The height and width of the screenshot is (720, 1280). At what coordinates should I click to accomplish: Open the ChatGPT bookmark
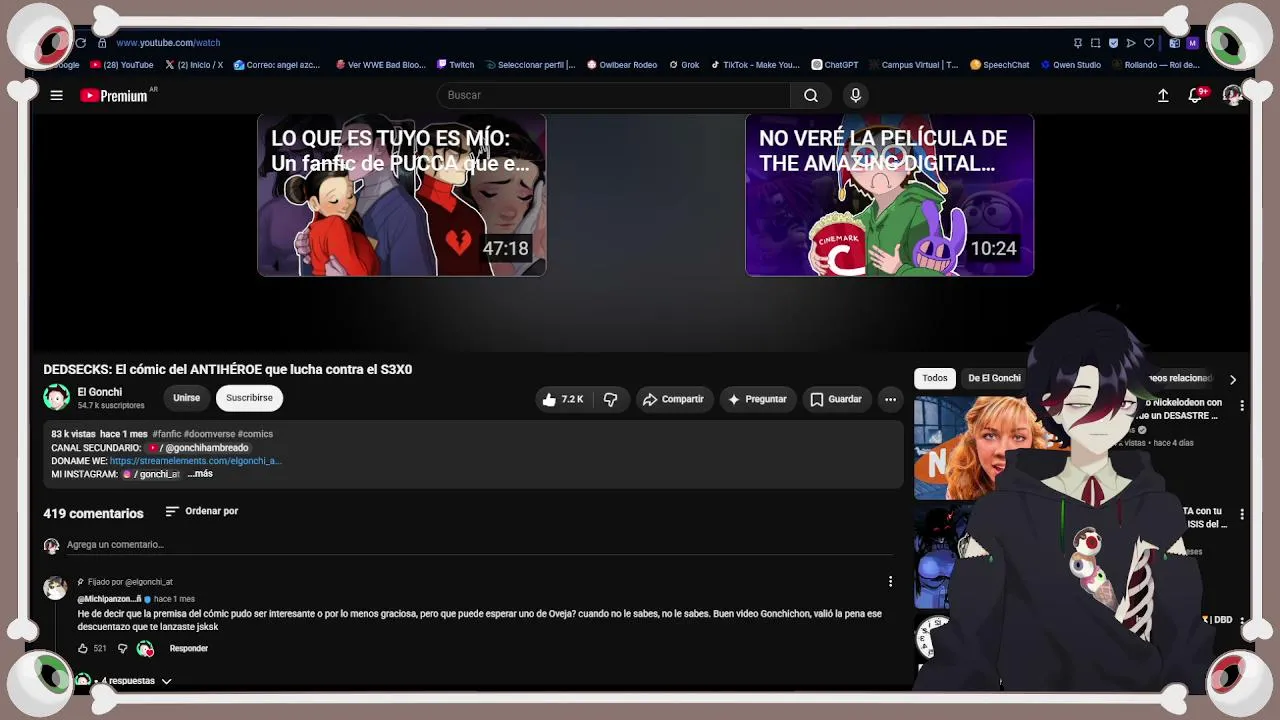pos(835,65)
